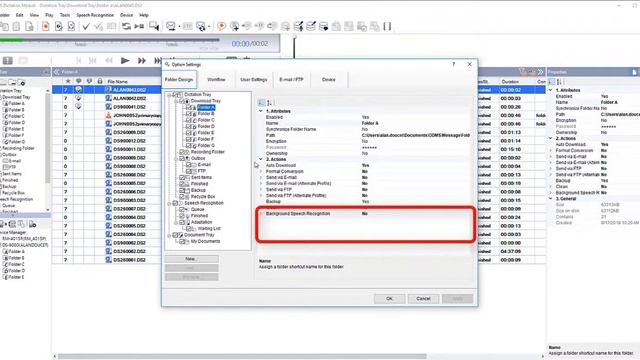Select Recording Folder in main window tree
Screen dimensions: 640x360
tap(18, 148)
